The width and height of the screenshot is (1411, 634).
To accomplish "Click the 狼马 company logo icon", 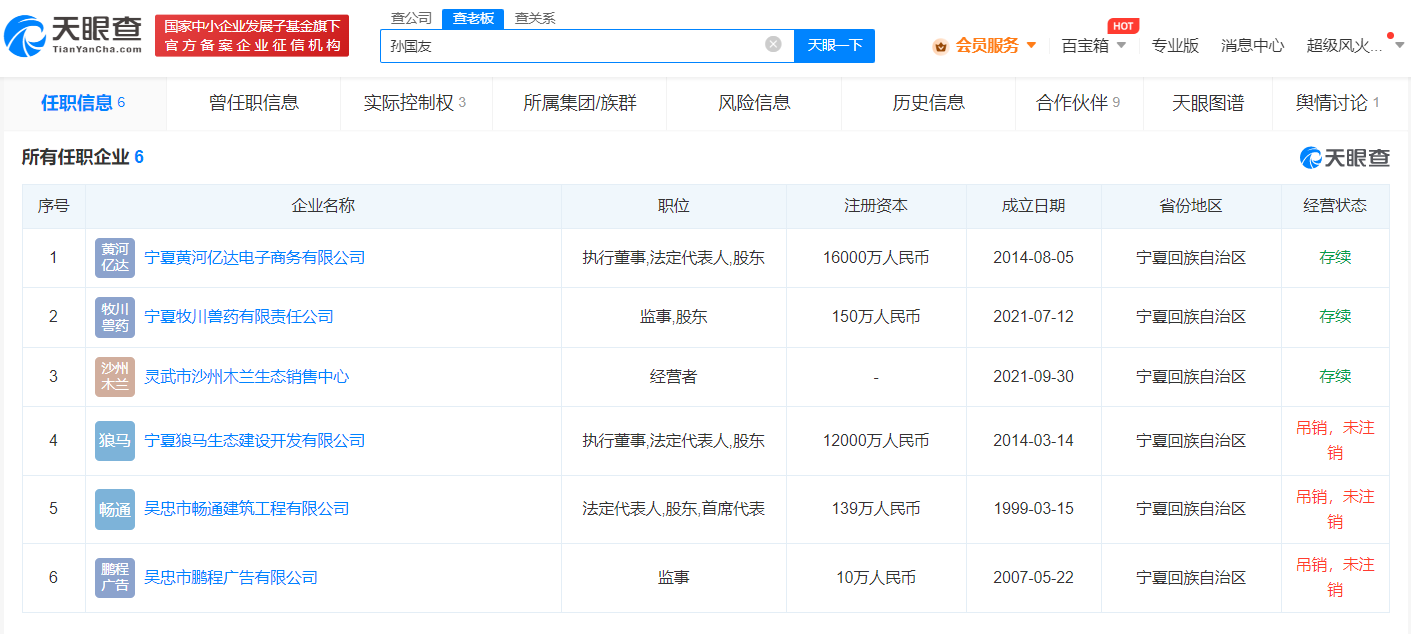I will tap(114, 440).
